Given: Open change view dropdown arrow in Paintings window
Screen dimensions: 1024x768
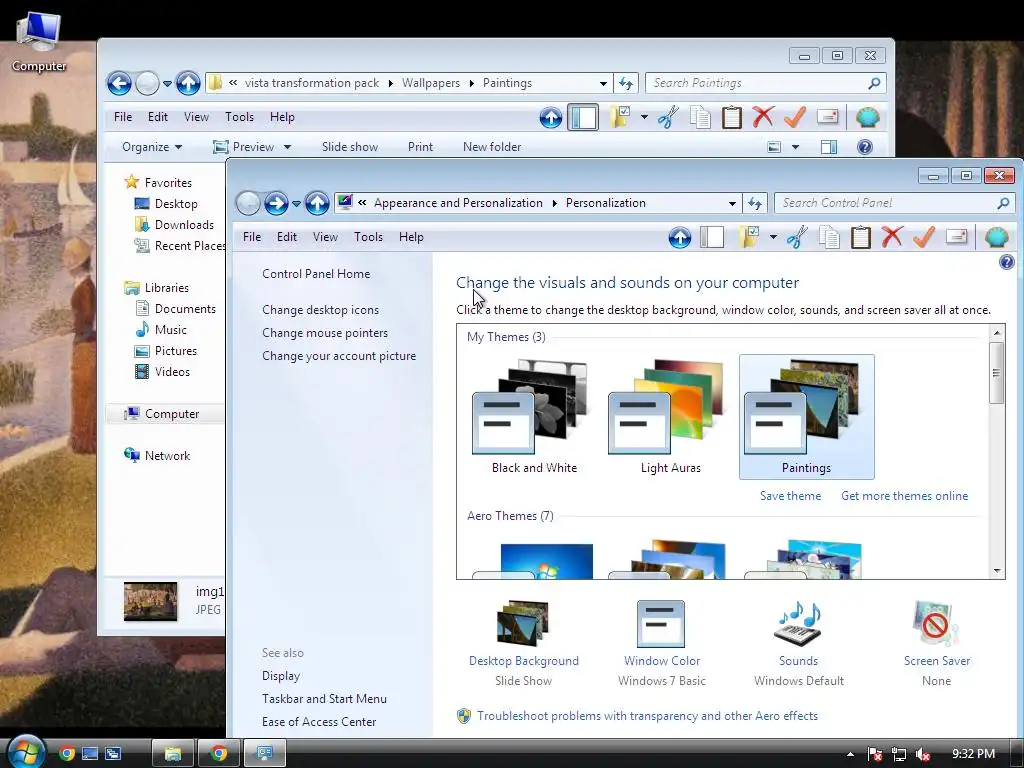Looking at the screenshot, I should tap(795, 147).
